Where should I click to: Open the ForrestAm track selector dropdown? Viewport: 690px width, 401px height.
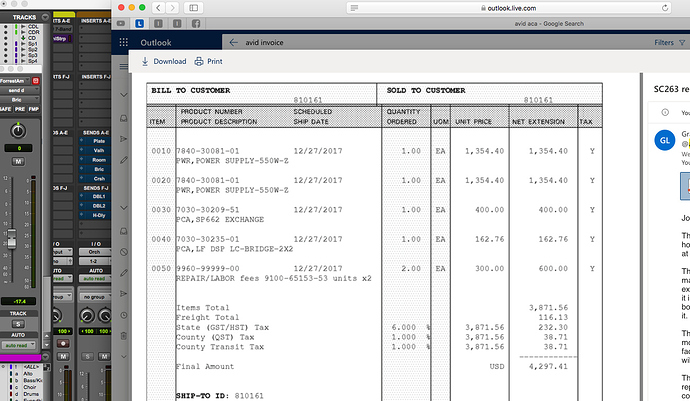click(15, 81)
